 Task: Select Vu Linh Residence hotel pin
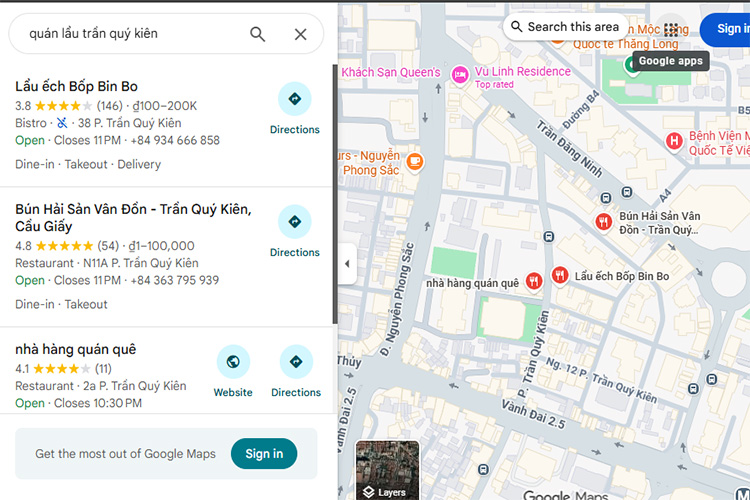pos(460,75)
